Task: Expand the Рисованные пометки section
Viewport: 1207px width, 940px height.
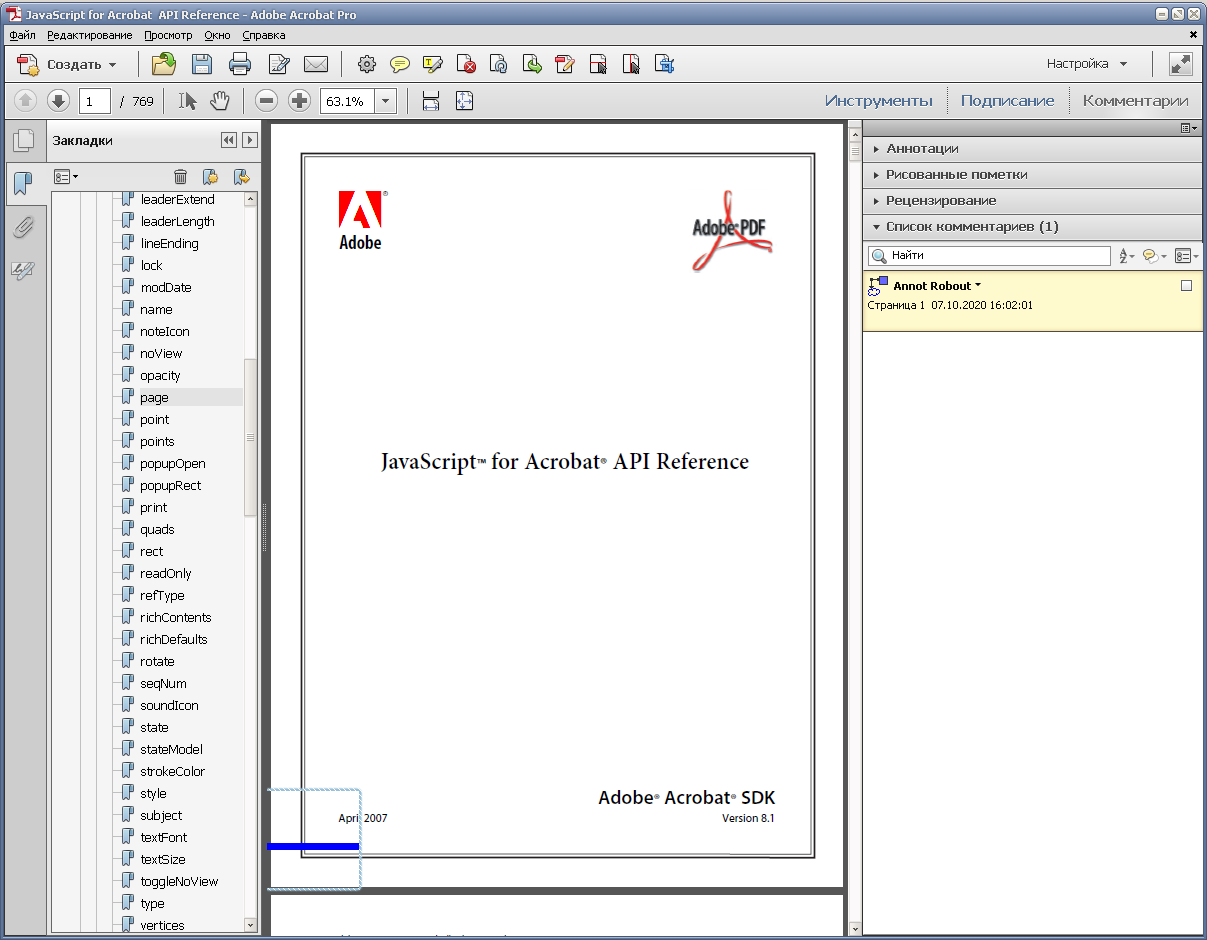Action: pyautogui.click(x=1033, y=175)
